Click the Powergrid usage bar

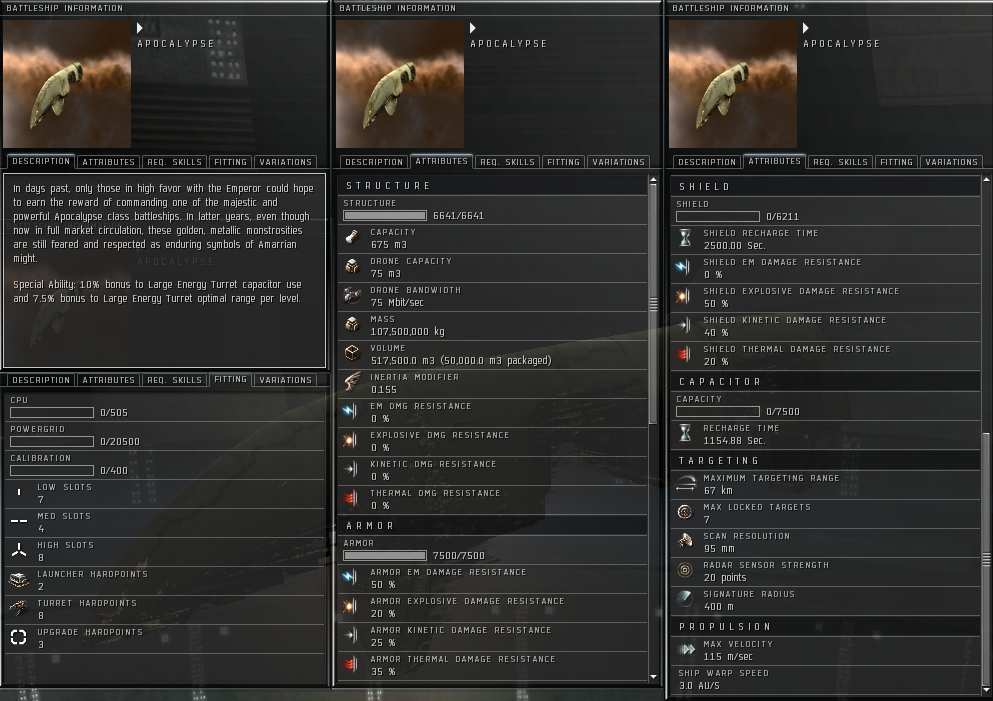tap(52, 441)
